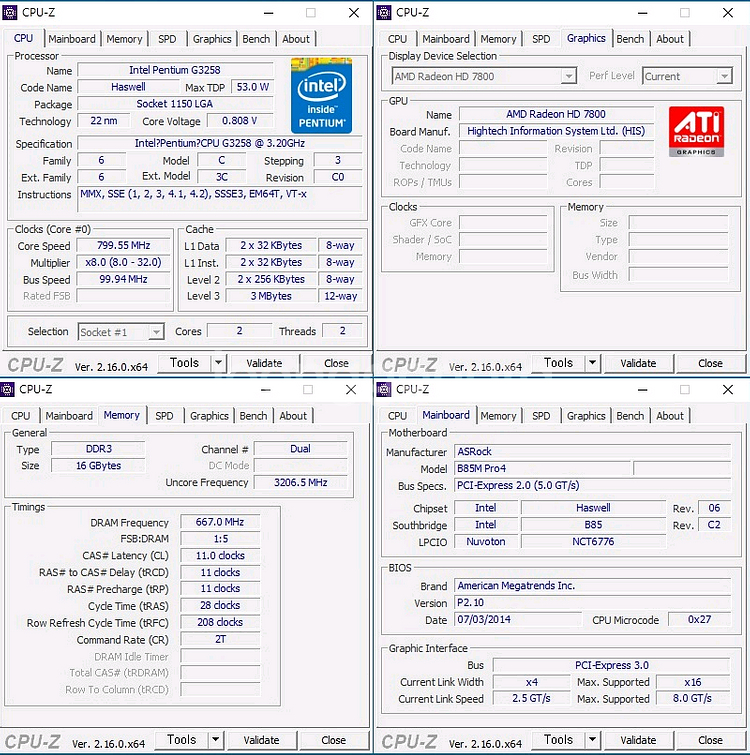The width and height of the screenshot is (750, 755).
Task: Expand Tools dropdown arrow in the processor window
Action: point(218,363)
